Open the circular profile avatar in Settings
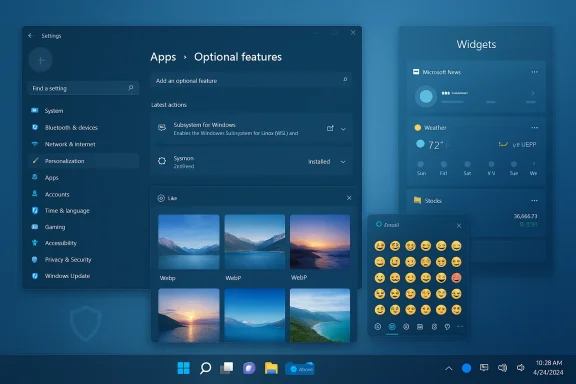This screenshot has width=576, height=384. point(40,60)
